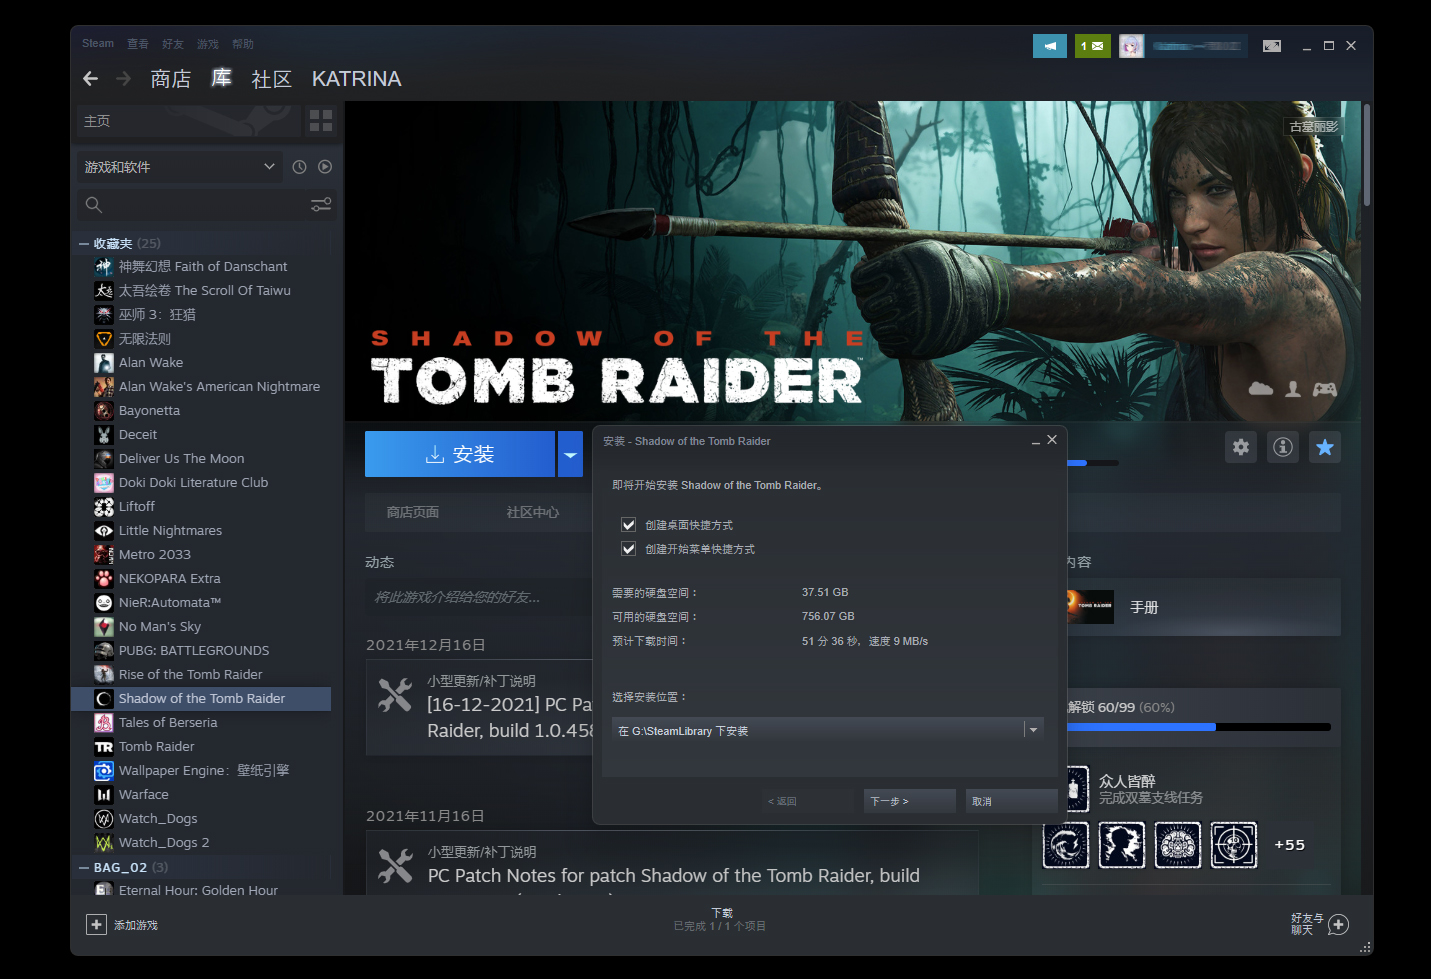Open the 众人皆醉 achievement icon
This screenshot has height=979, width=1431.
coord(1077,789)
